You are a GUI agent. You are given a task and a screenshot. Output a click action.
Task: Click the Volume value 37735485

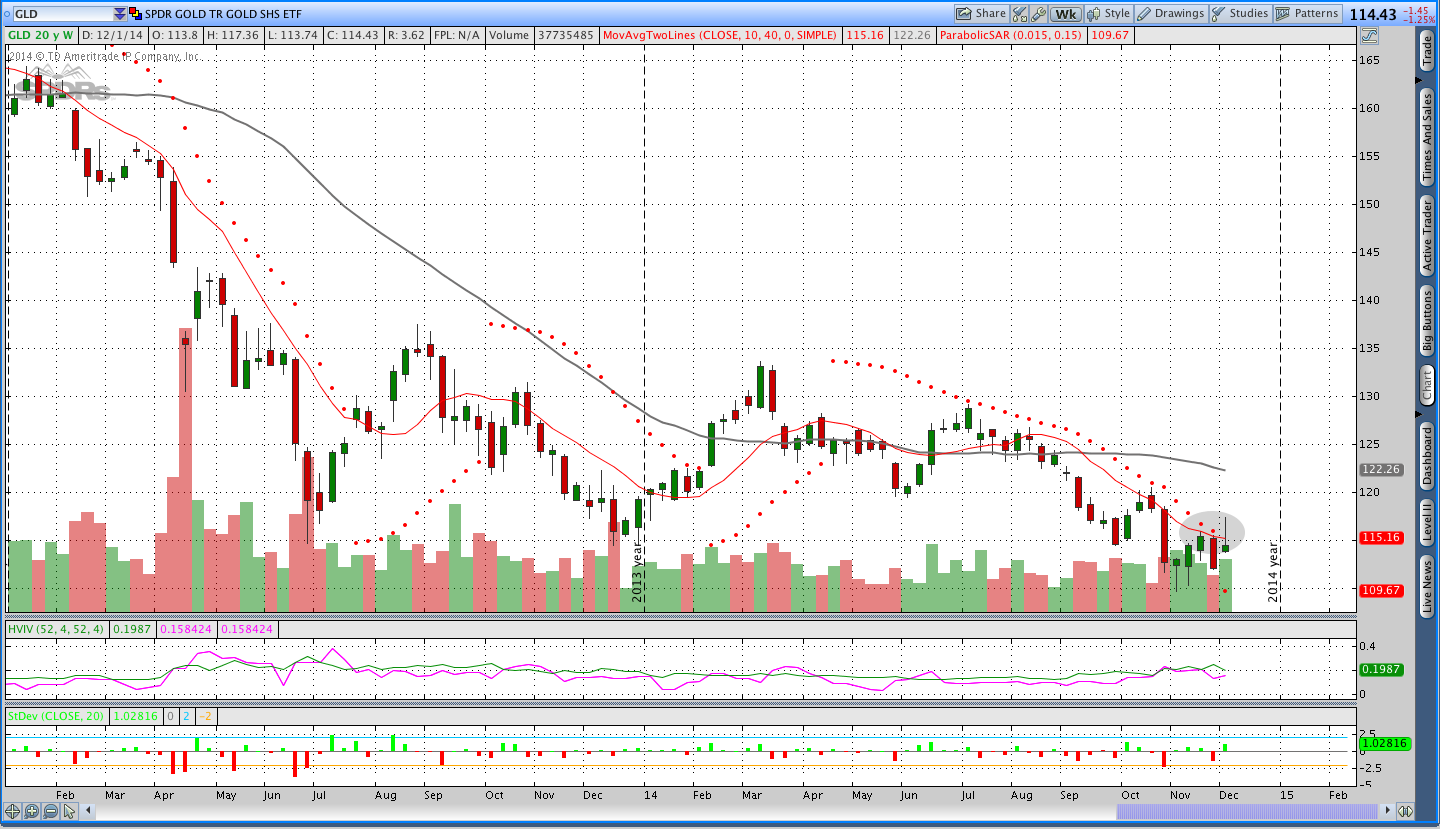click(565, 35)
